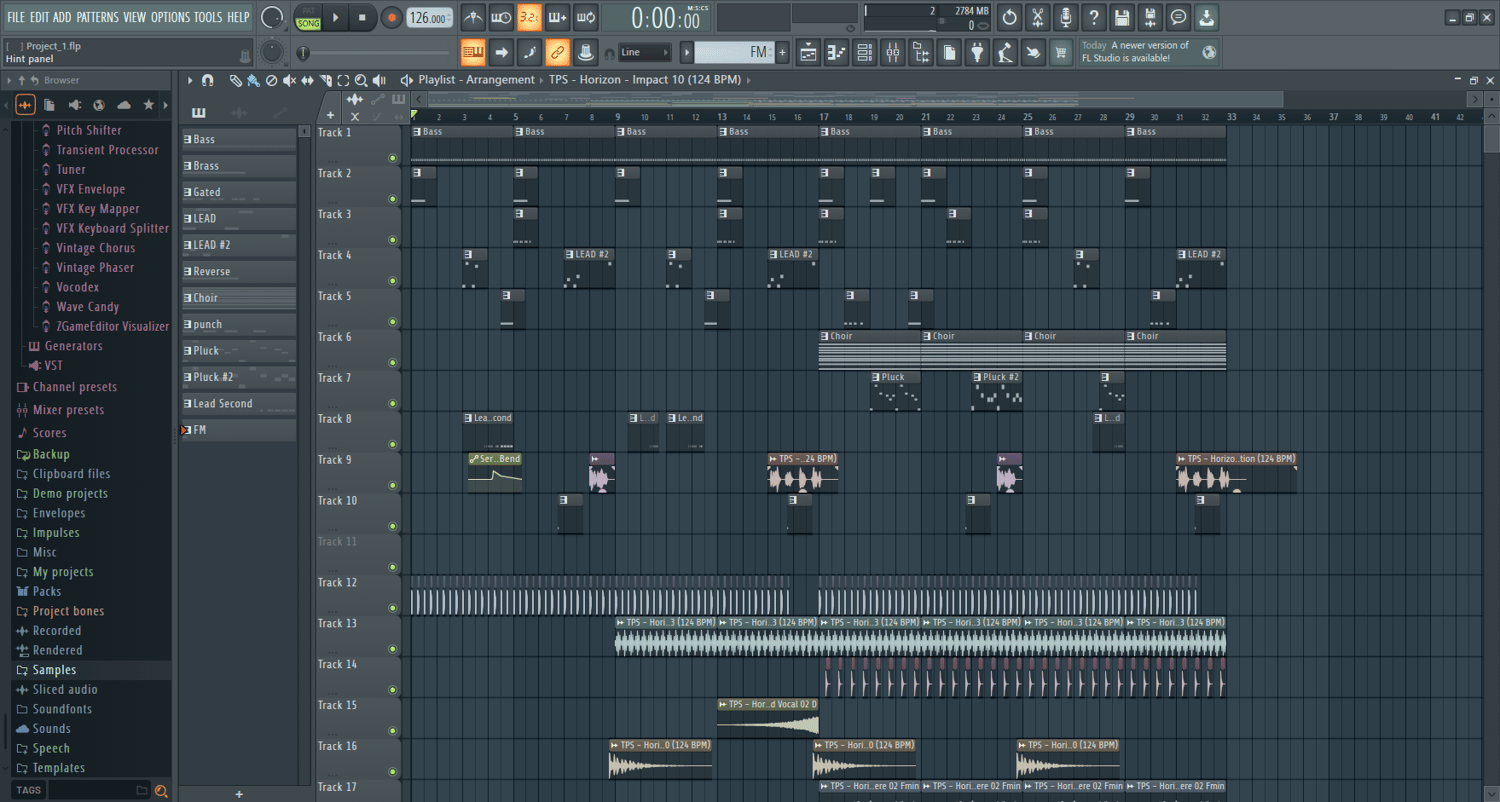
Task: Open the help question mark icon
Action: coord(1094,17)
